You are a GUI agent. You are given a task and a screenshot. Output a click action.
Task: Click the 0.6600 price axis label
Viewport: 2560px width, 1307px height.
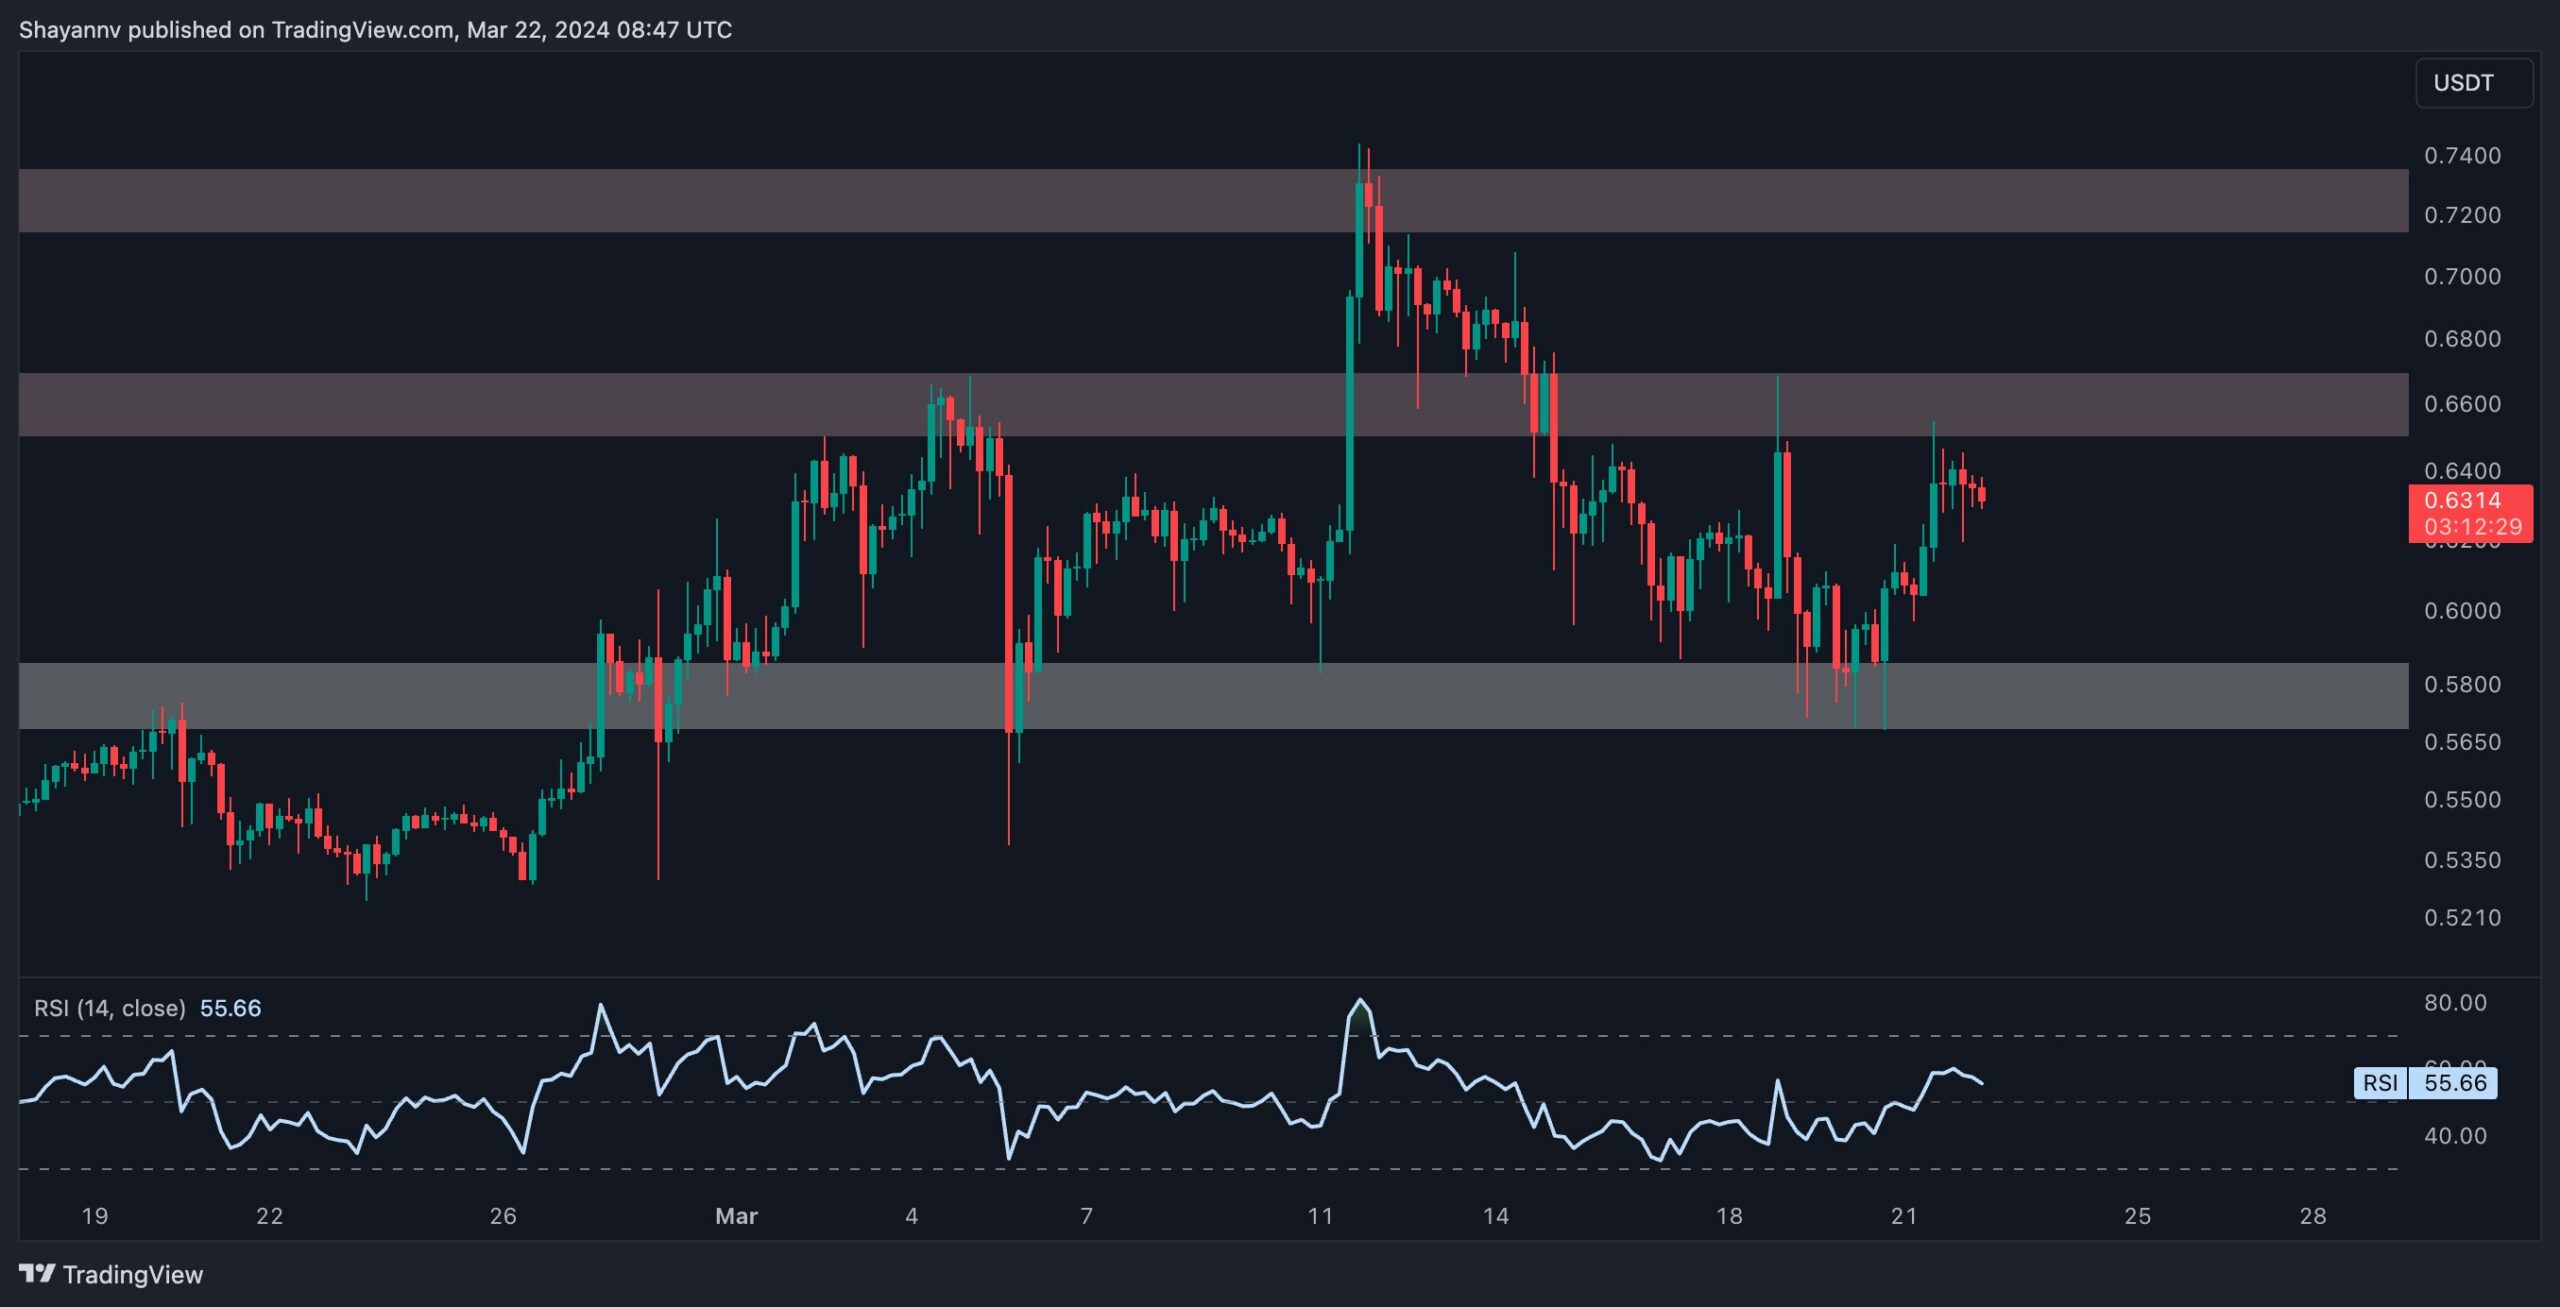(2462, 404)
